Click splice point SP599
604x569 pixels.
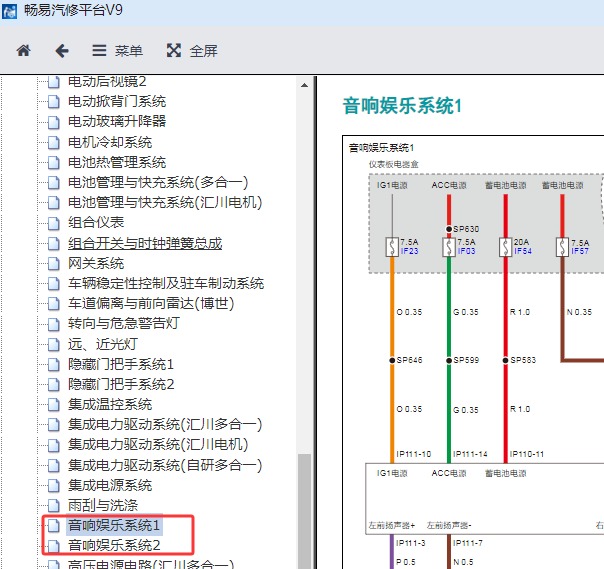(449, 360)
